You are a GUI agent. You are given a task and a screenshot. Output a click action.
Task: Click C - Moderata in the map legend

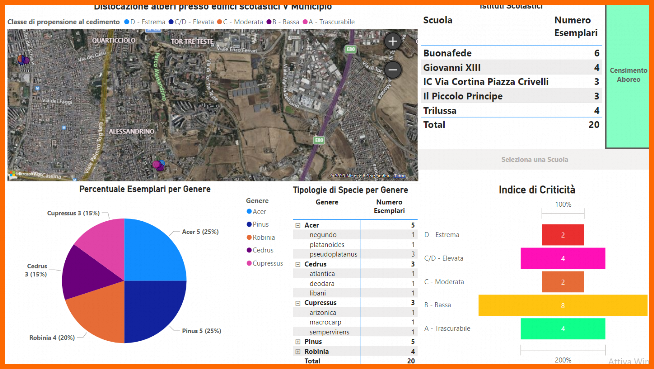[240, 22]
